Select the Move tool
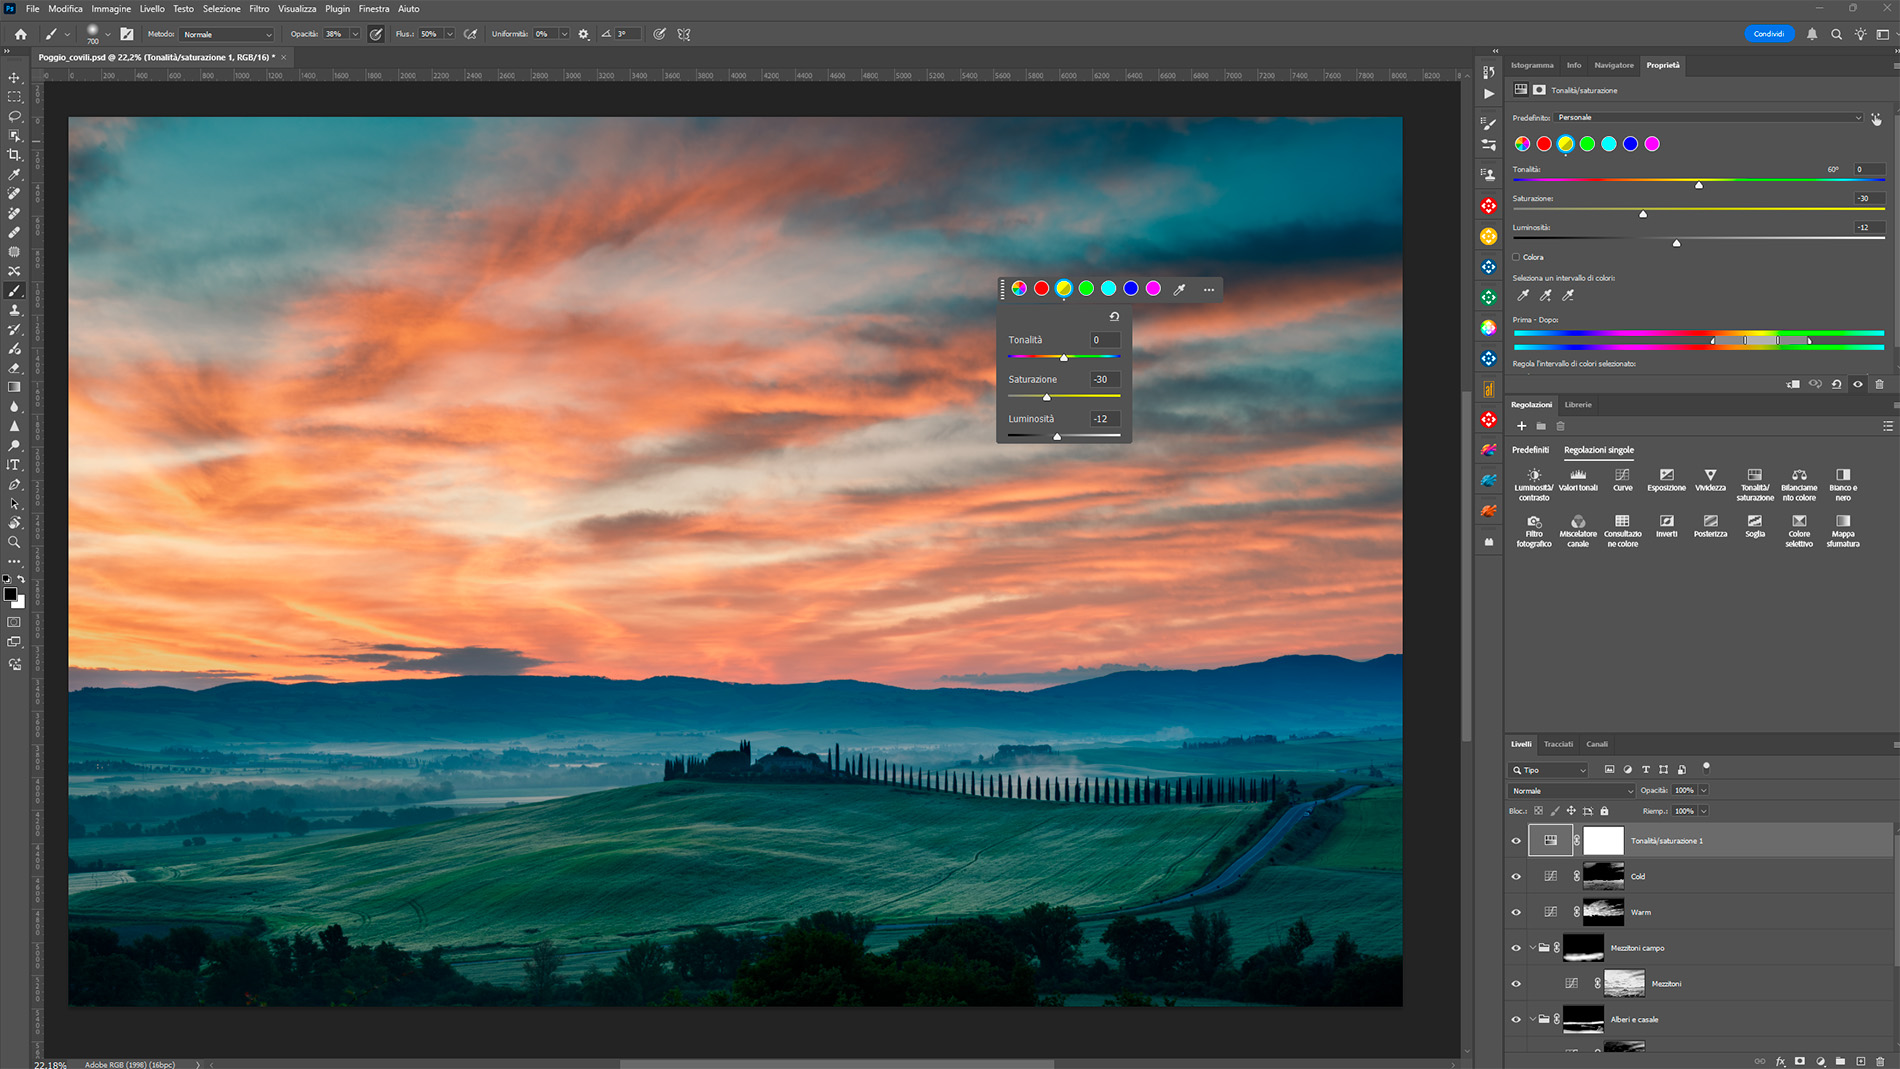Viewport: 1900px width, 1069px height. point(14,77)
